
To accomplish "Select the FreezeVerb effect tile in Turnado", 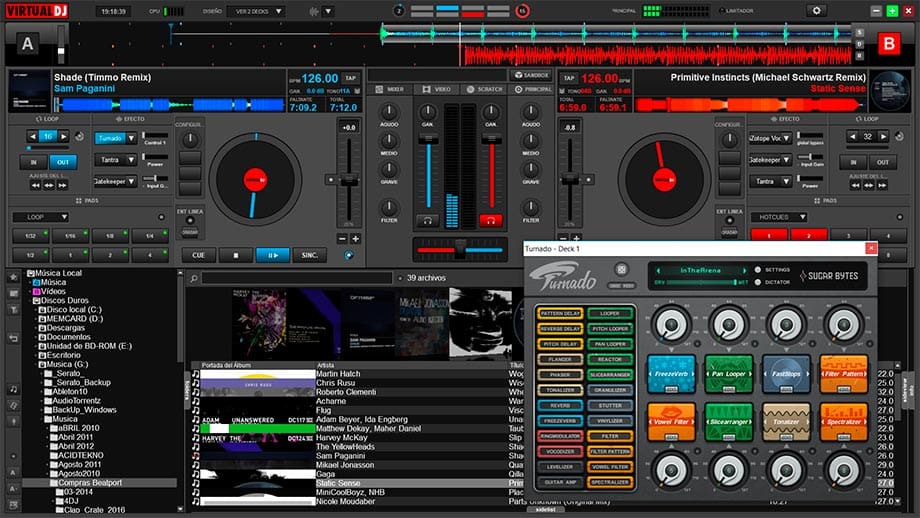I will click(671, 374).
